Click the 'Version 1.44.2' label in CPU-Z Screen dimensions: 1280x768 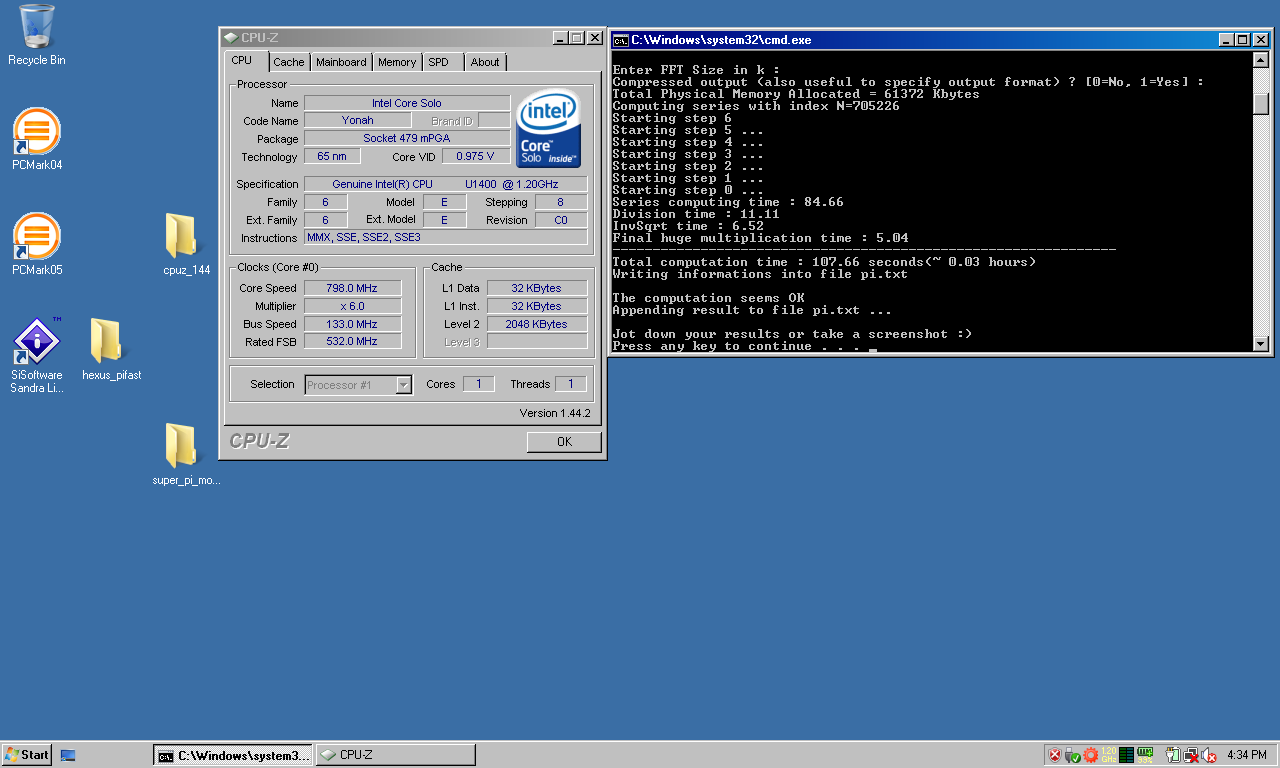pos(555,413)
